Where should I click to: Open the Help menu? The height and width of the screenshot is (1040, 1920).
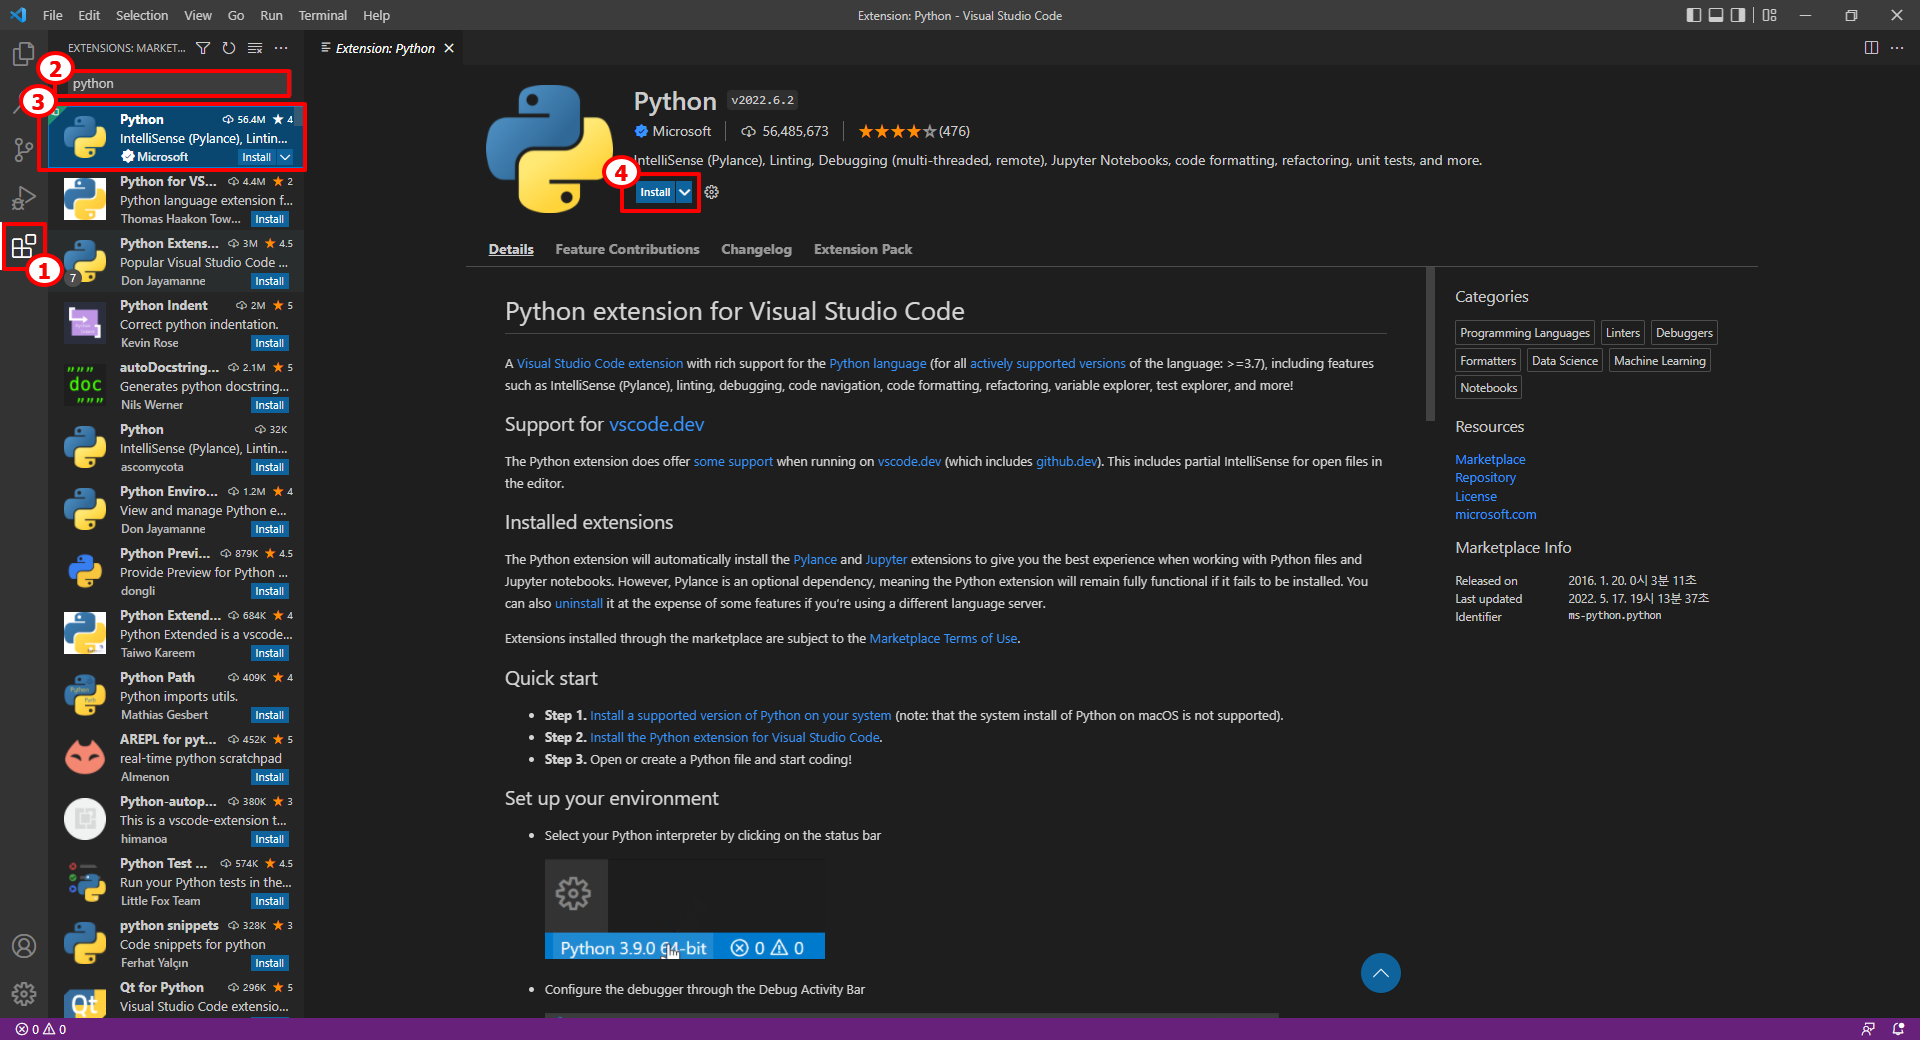point(376,15)
